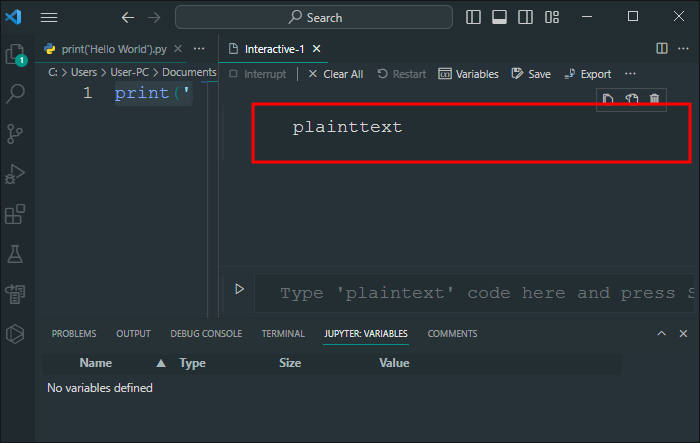Open more actions in Interactive toolbar

[630, 74]
